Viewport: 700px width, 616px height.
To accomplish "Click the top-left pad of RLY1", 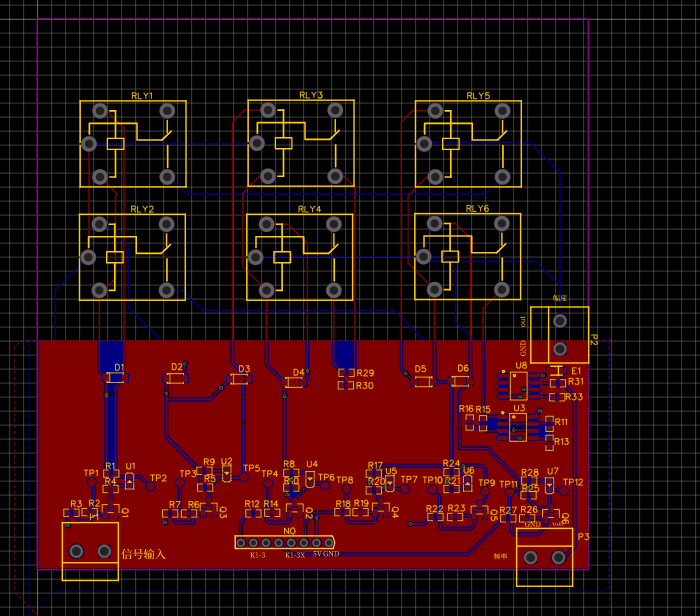I will pos(100,111).
